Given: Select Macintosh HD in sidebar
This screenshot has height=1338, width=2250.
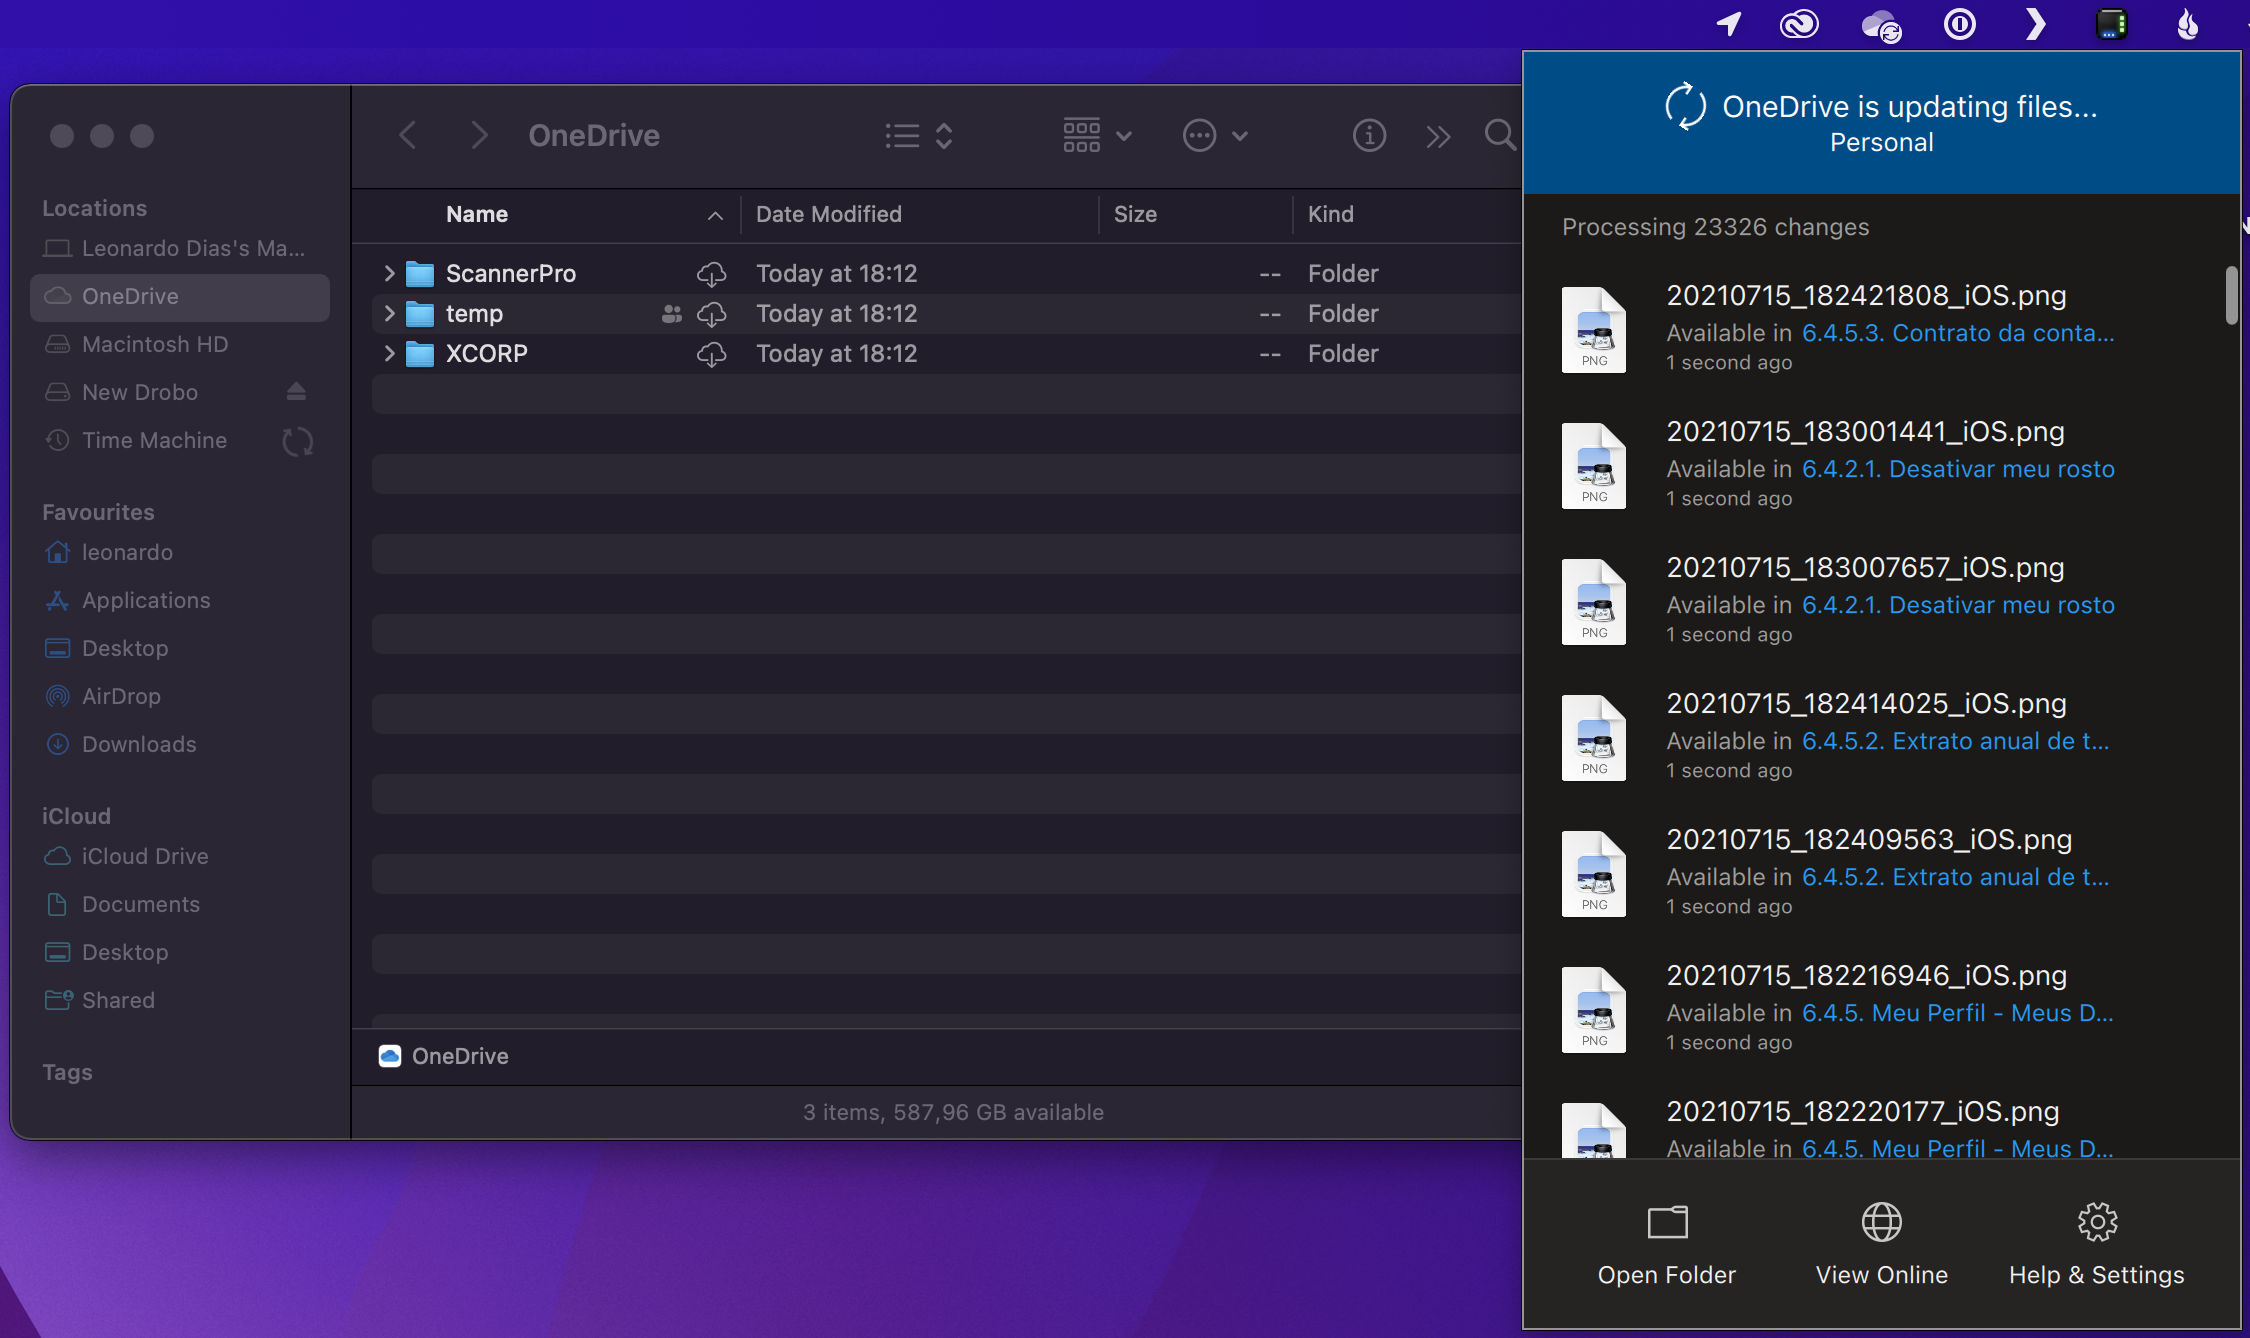Looking at the screenshot, I should pos(155,344).
